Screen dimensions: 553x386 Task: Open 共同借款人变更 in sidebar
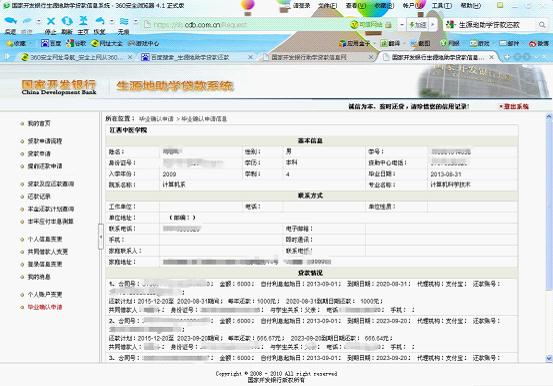point(48,252)
